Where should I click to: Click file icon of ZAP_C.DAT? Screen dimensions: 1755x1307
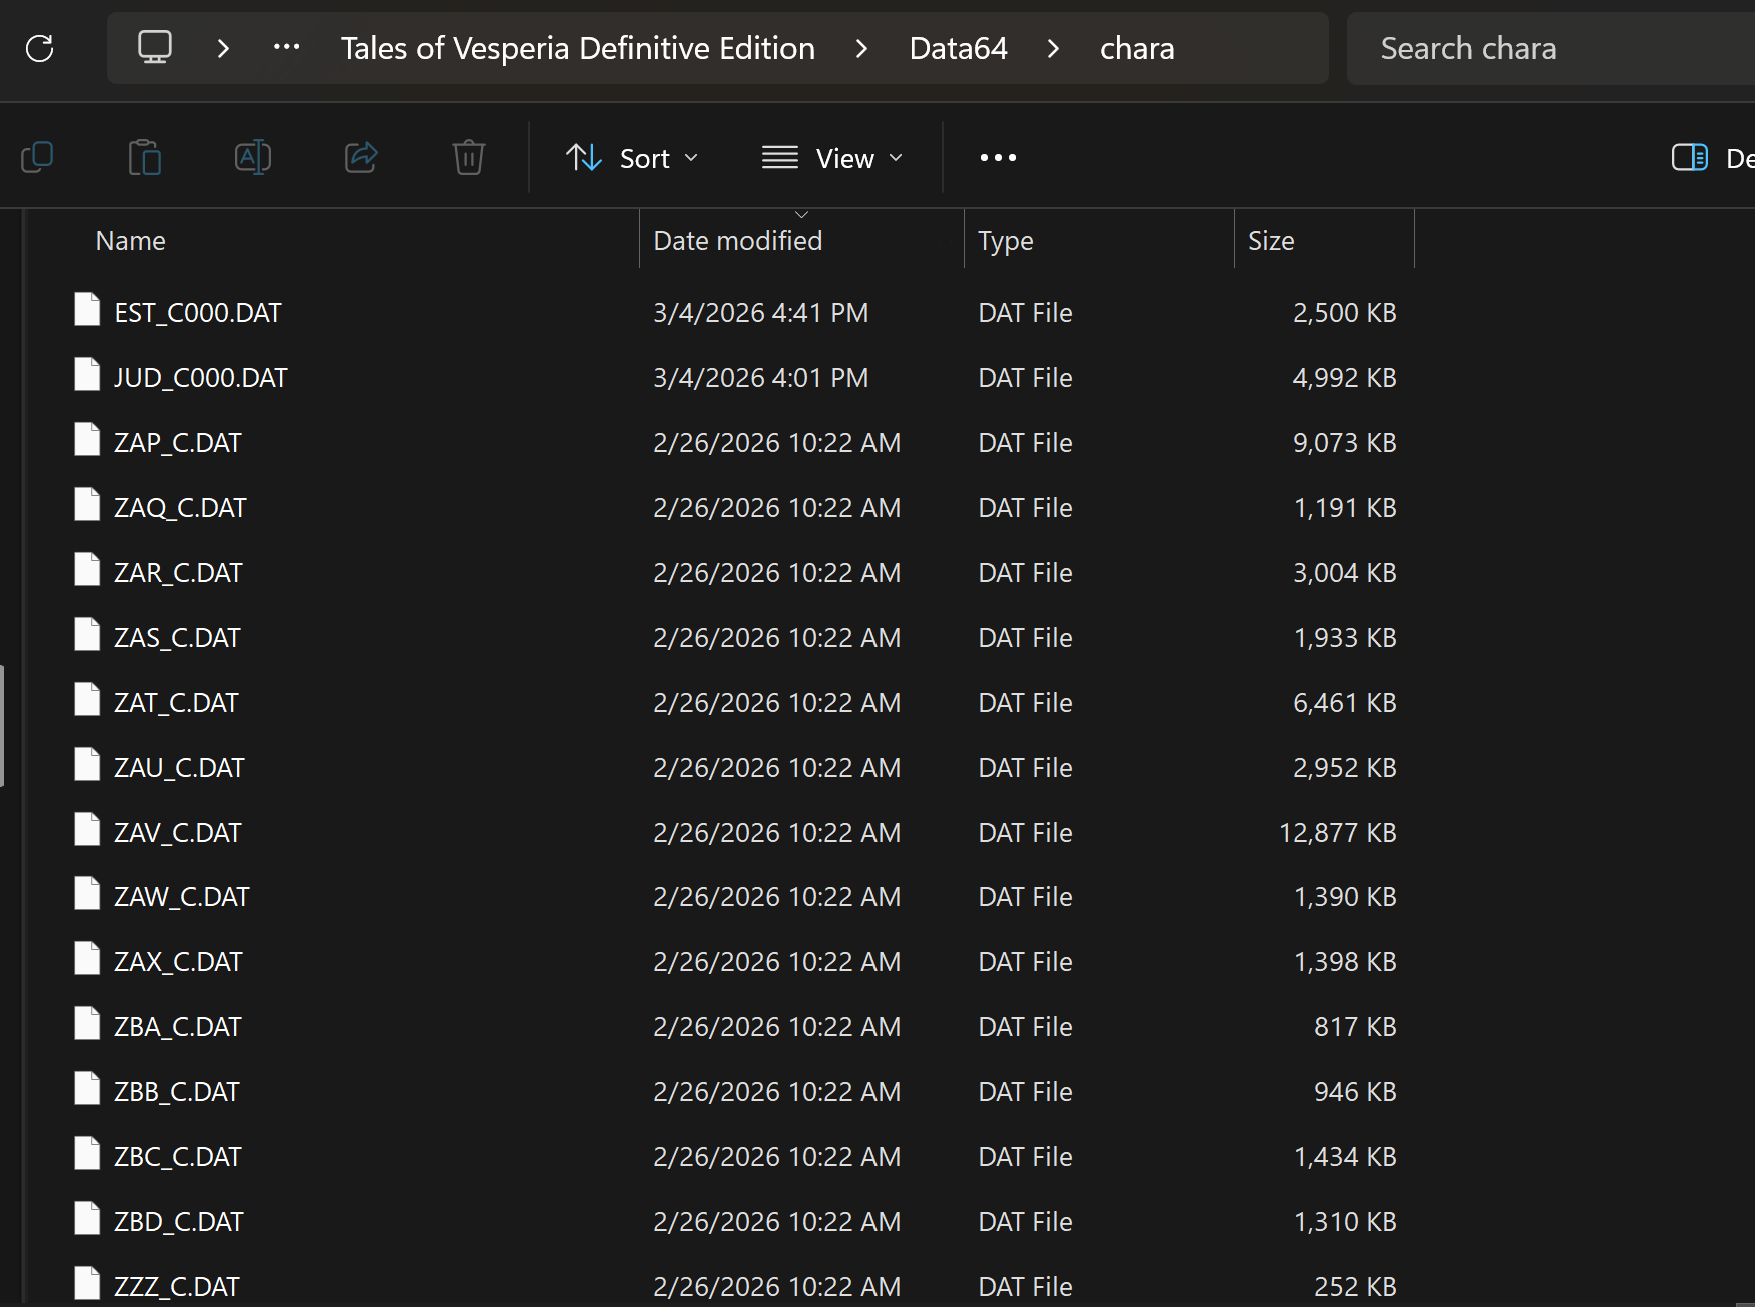click(87, 439)
